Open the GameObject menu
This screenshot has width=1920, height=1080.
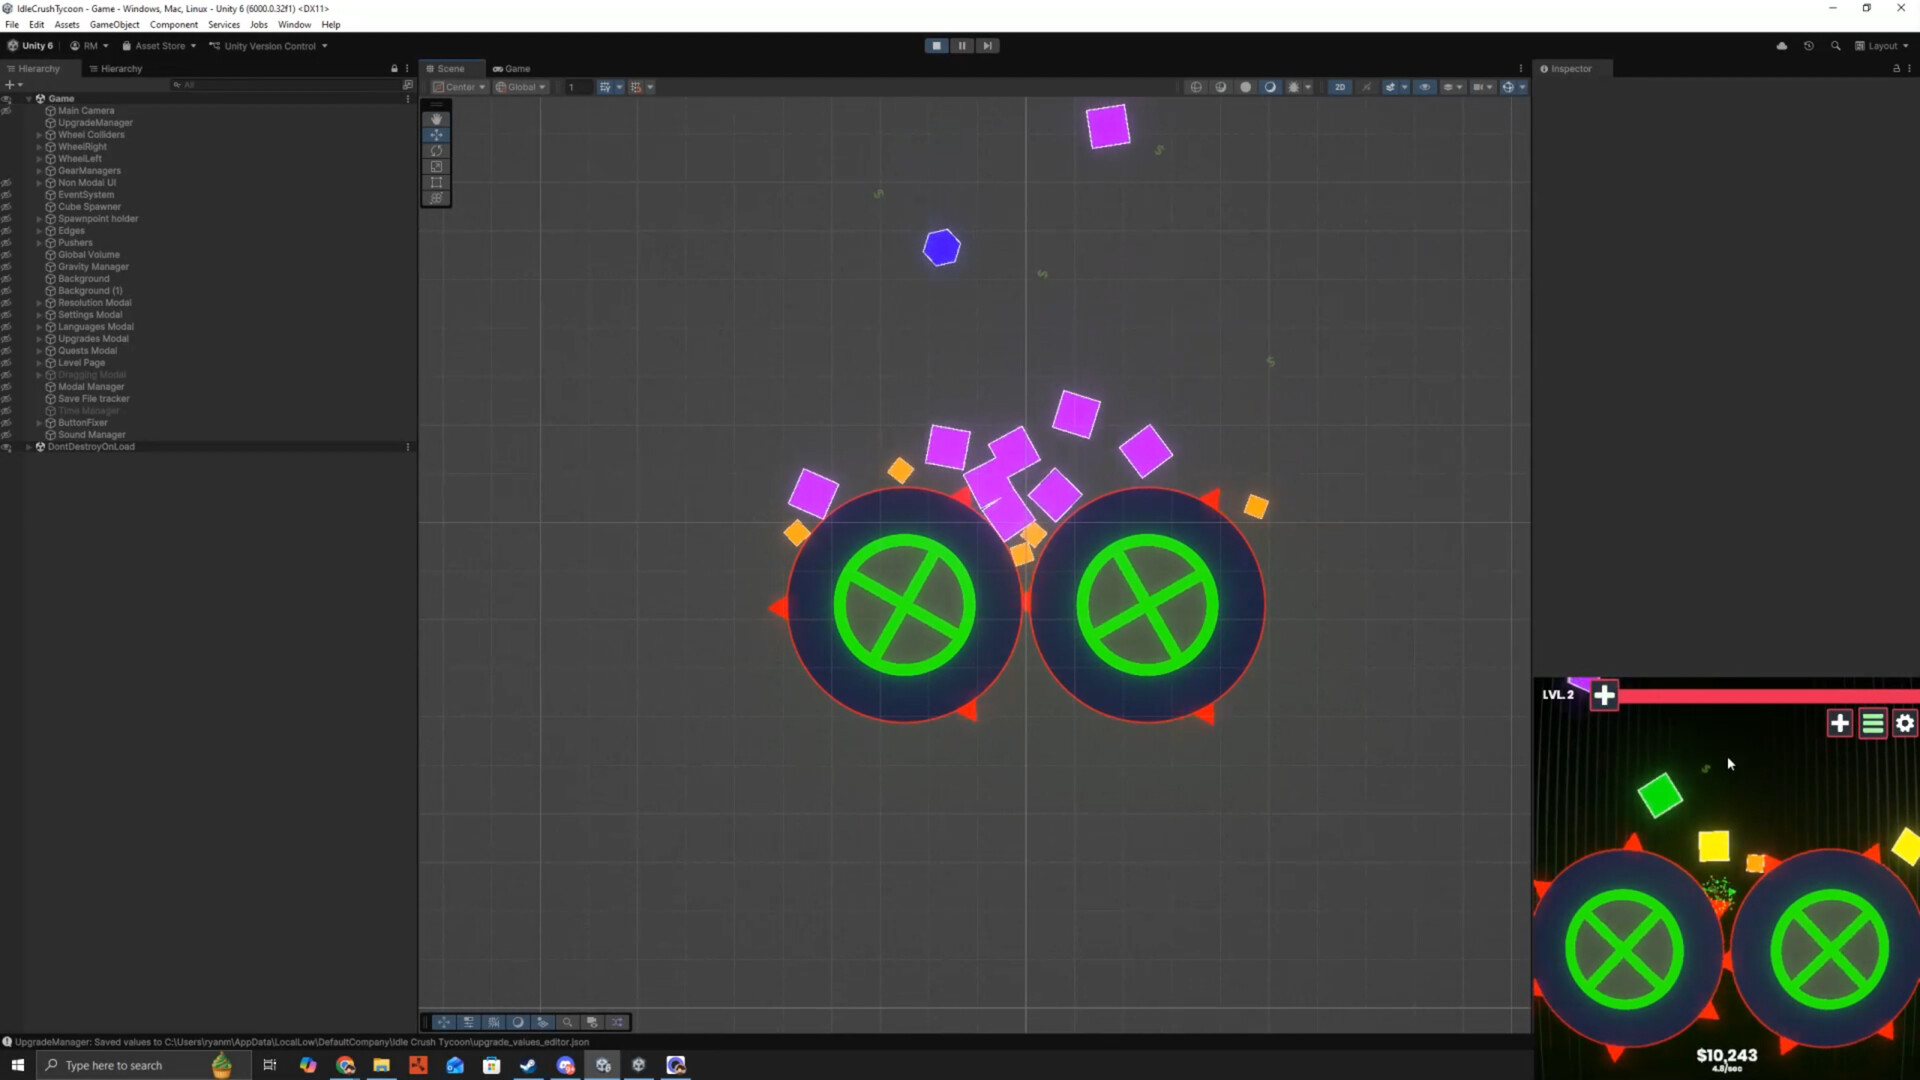pyautogui.click(x=114, y=25)
